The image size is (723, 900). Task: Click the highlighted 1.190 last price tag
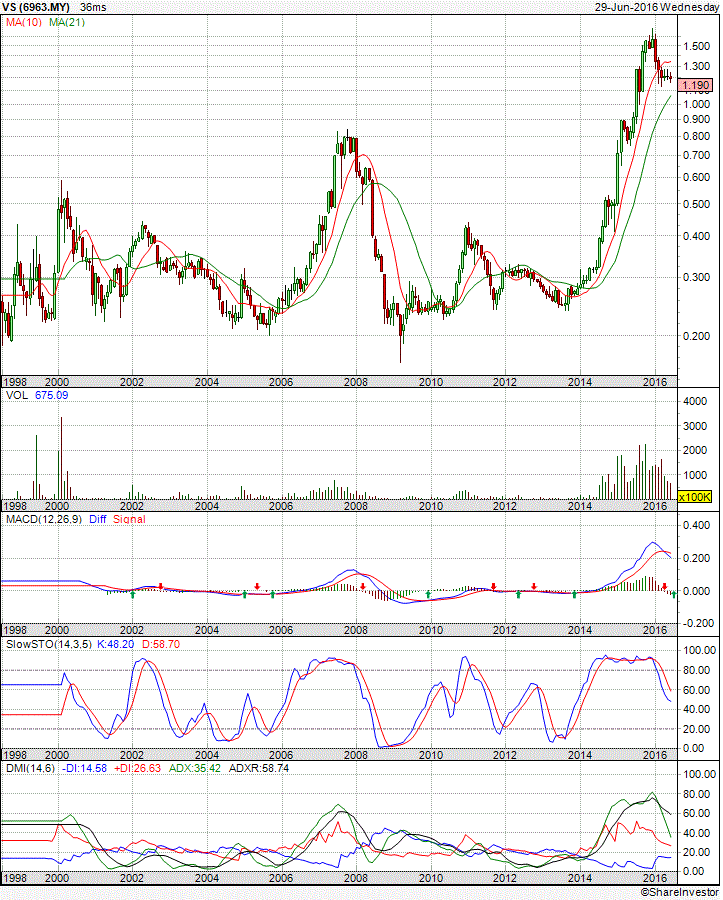point(695,86)
